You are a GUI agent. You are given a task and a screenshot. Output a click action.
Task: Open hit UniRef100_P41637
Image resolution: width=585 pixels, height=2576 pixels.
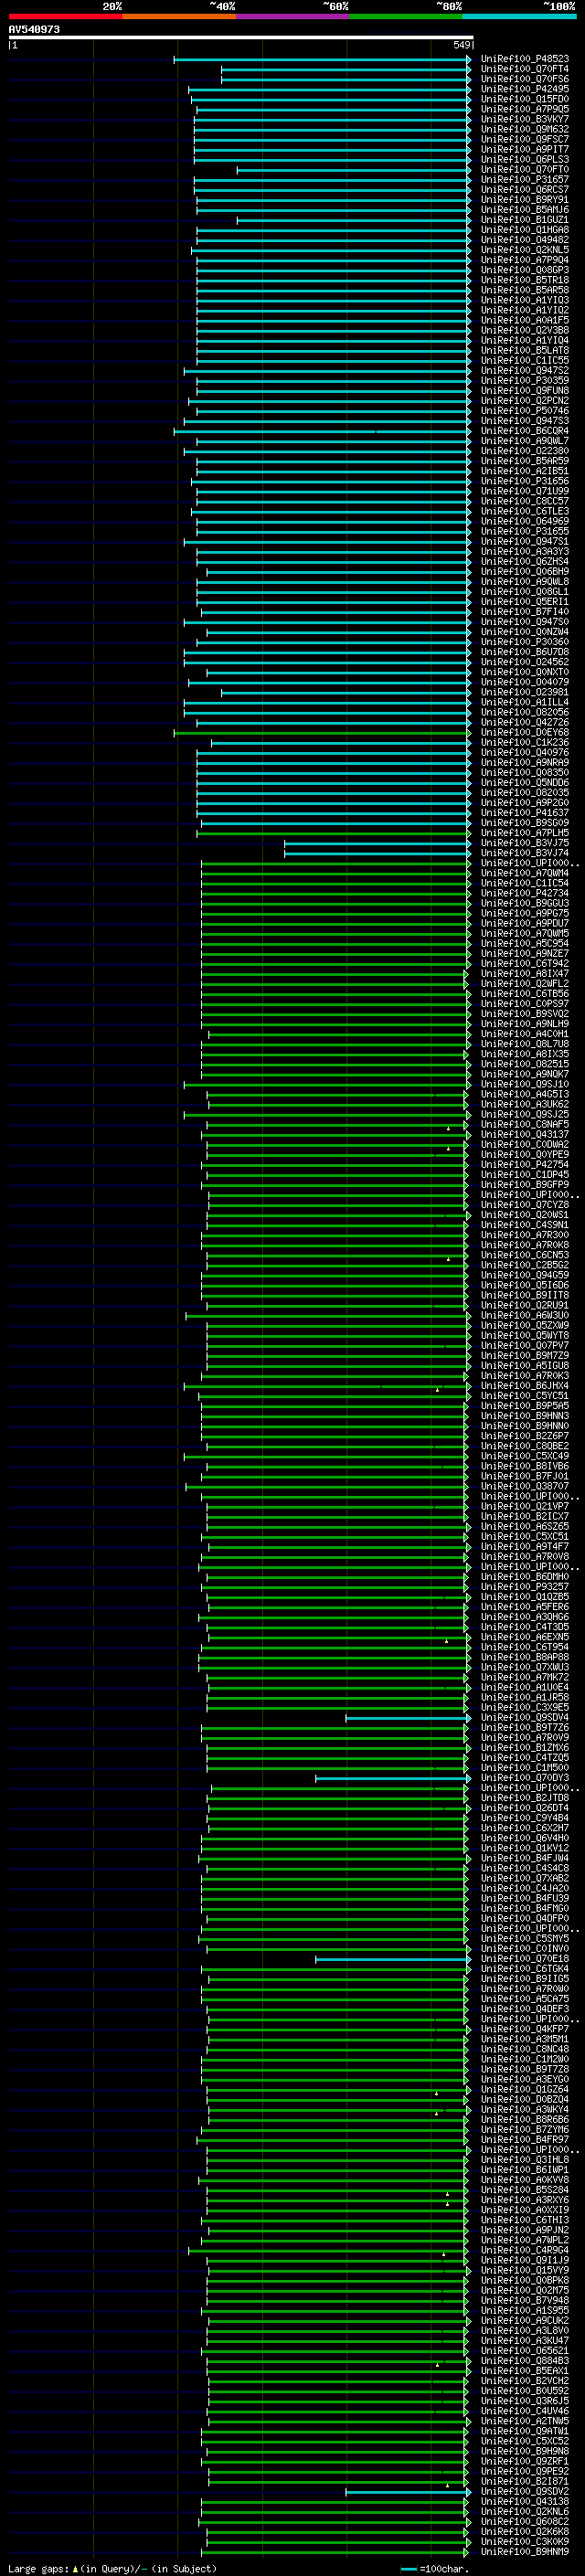point(525,813)
